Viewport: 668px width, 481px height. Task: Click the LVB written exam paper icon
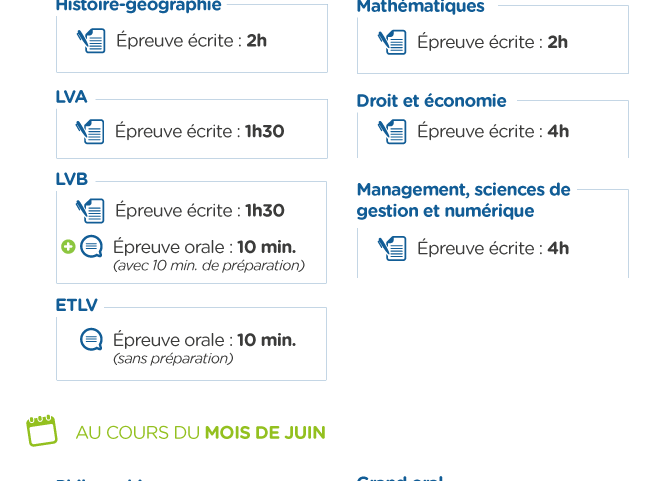pyautogui.click(x=90, y=210)
